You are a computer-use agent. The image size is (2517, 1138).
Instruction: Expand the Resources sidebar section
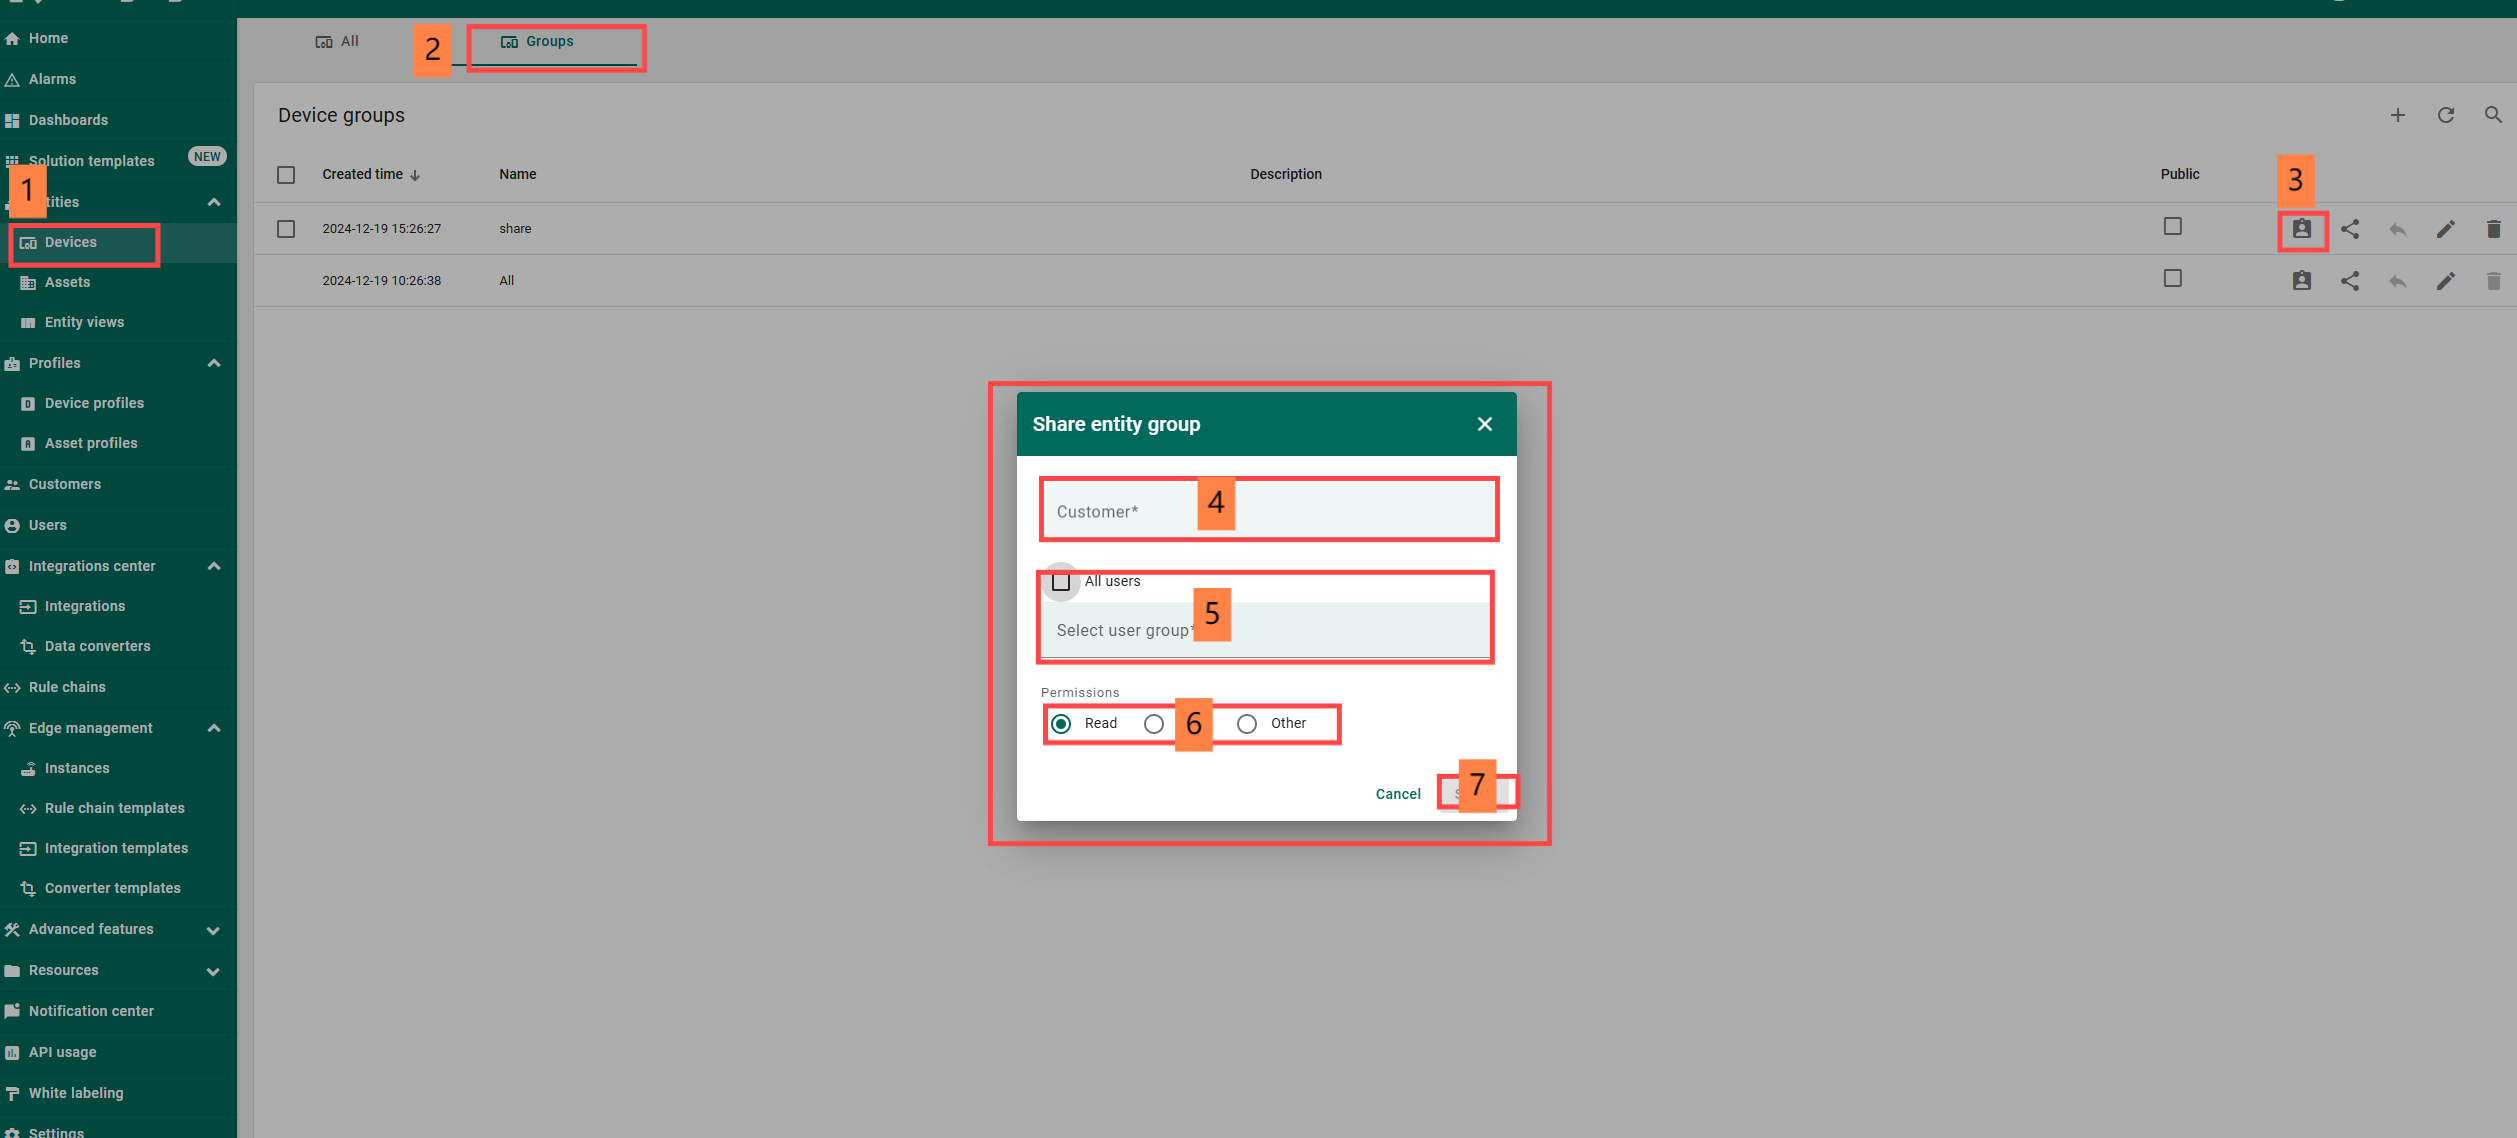pyautogui.click(x=213, y=971)
